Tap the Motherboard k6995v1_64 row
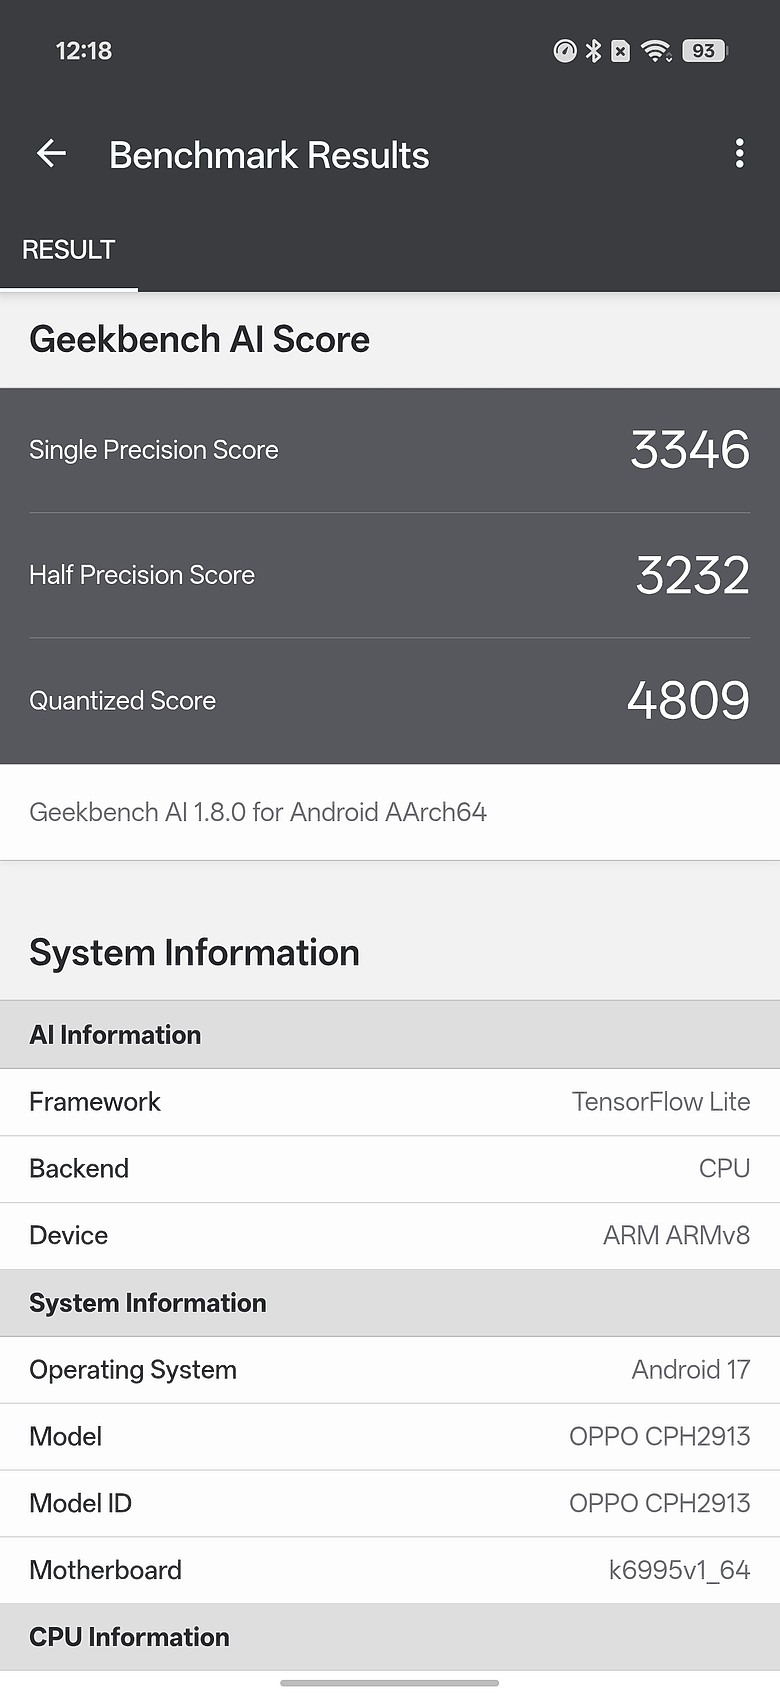This screenshot has height=1700, width=780. [x=390, y=1570]
